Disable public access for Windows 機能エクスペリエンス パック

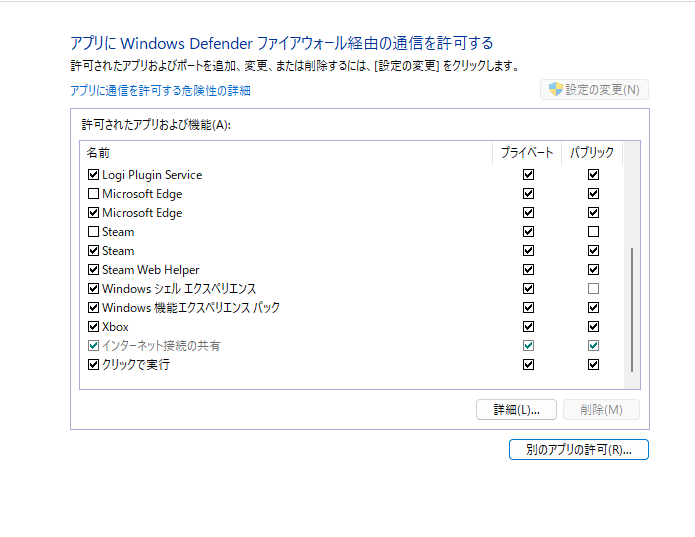593,308
